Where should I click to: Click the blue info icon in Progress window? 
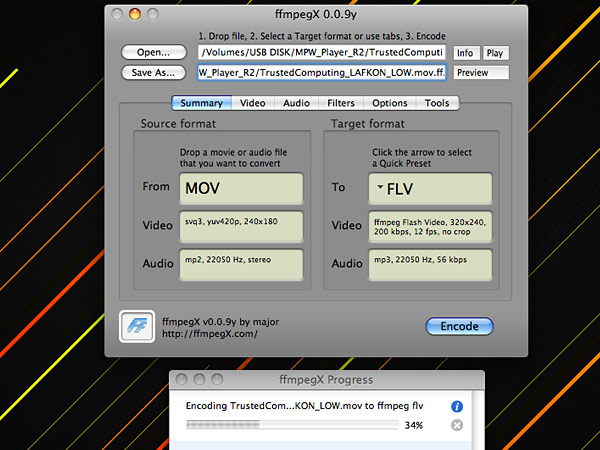tap(457, 406)
